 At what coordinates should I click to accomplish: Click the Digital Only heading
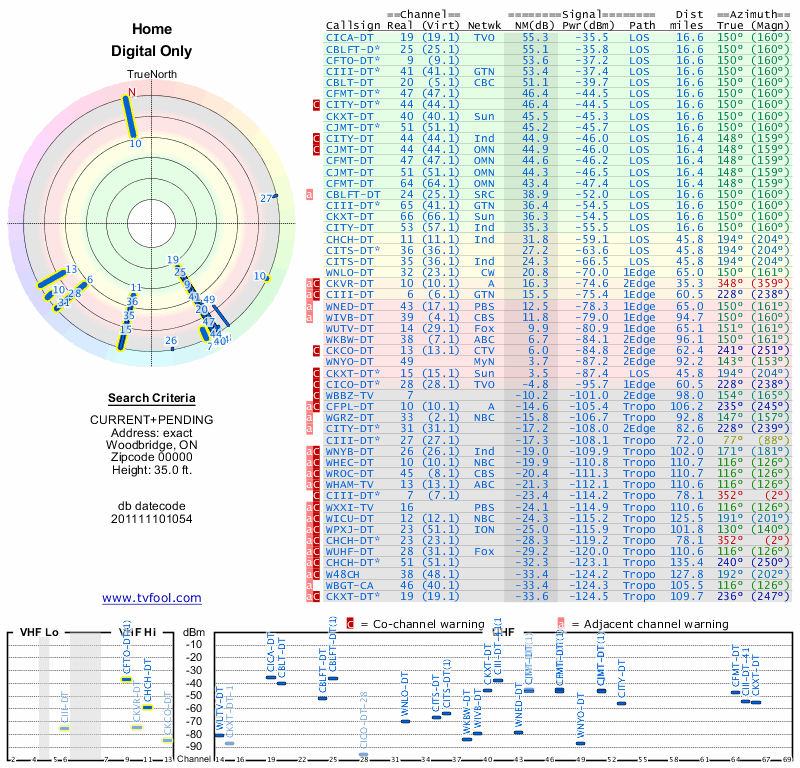point(152,51)
